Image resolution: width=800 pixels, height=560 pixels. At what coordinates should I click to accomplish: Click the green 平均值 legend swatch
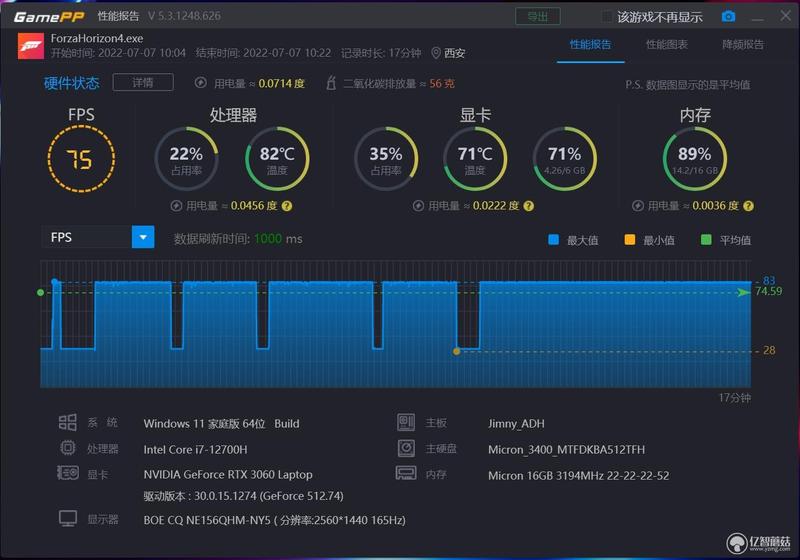click(706, 240)
